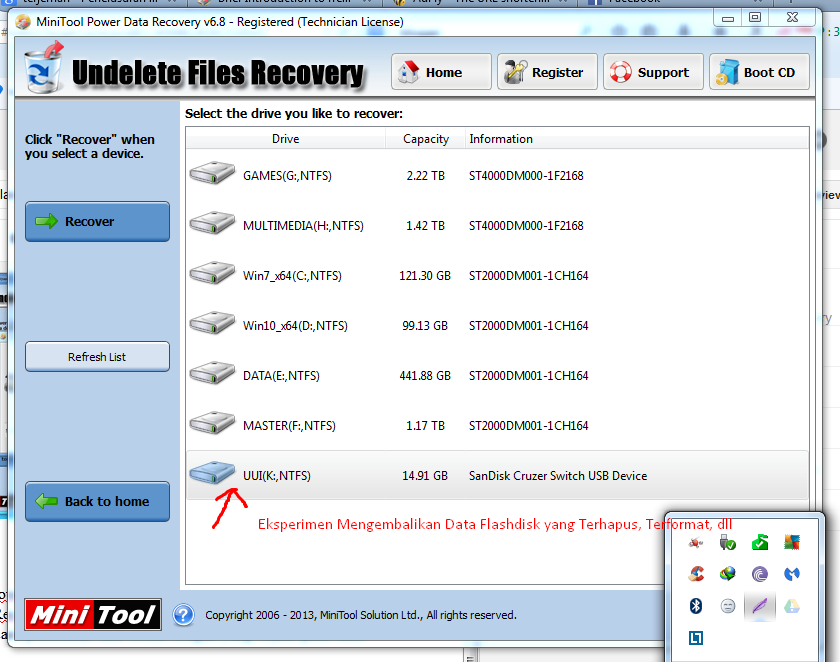Select Back to home
The image size is (840, 662).
tap(97, 503)
